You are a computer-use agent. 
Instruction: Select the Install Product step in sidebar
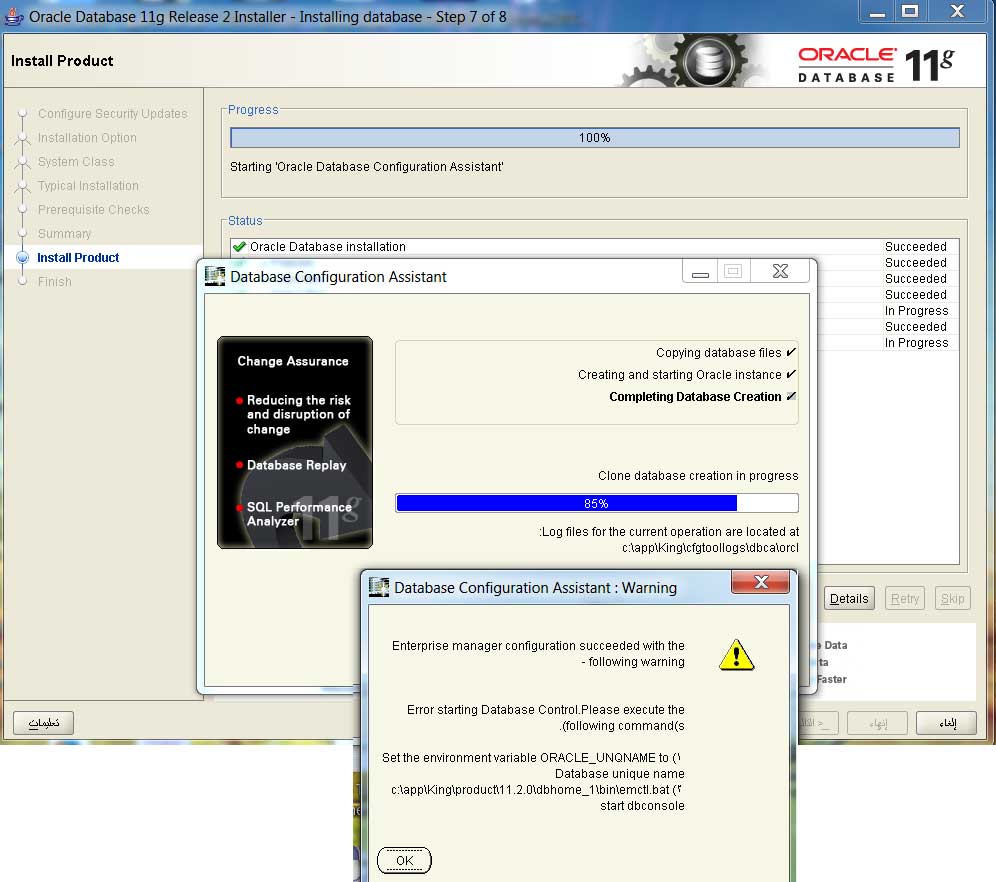coord(78,258)
